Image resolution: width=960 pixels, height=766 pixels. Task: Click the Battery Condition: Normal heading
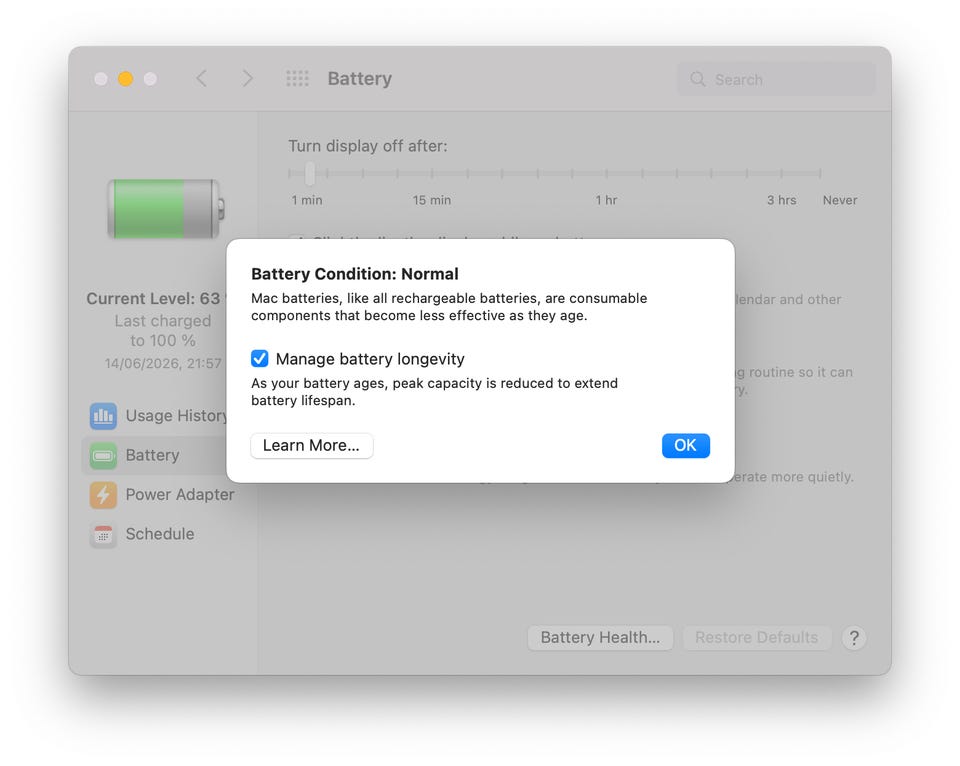[x=354, y=274]
